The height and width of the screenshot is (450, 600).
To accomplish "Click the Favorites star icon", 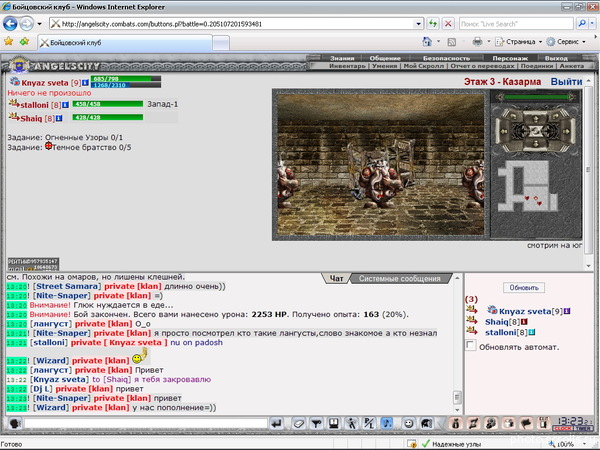I will (x=8, y=41).
